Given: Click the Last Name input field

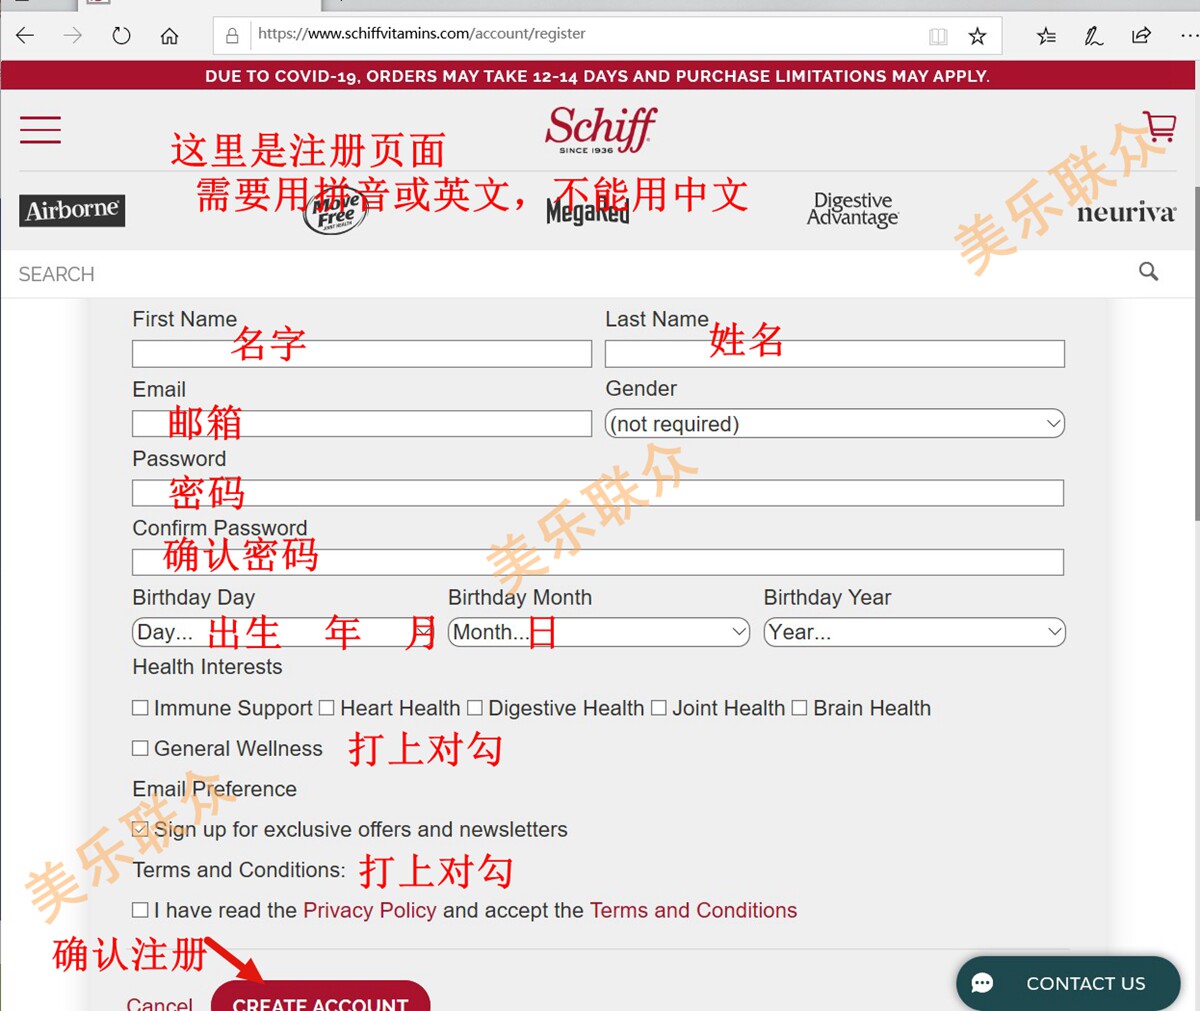Looking at the screenshot, I should click(x=835, y=354).
